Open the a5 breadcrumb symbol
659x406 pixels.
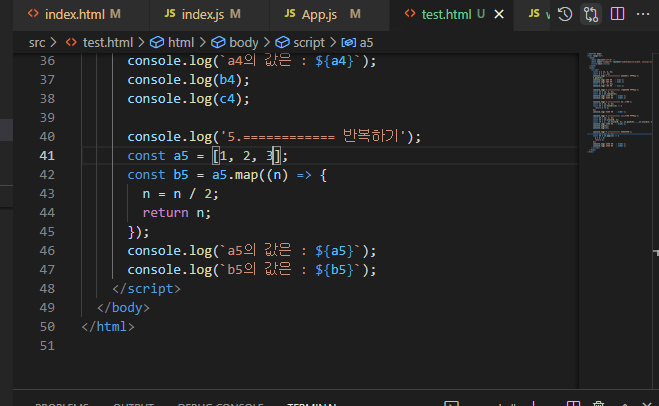tap(358, 42)
